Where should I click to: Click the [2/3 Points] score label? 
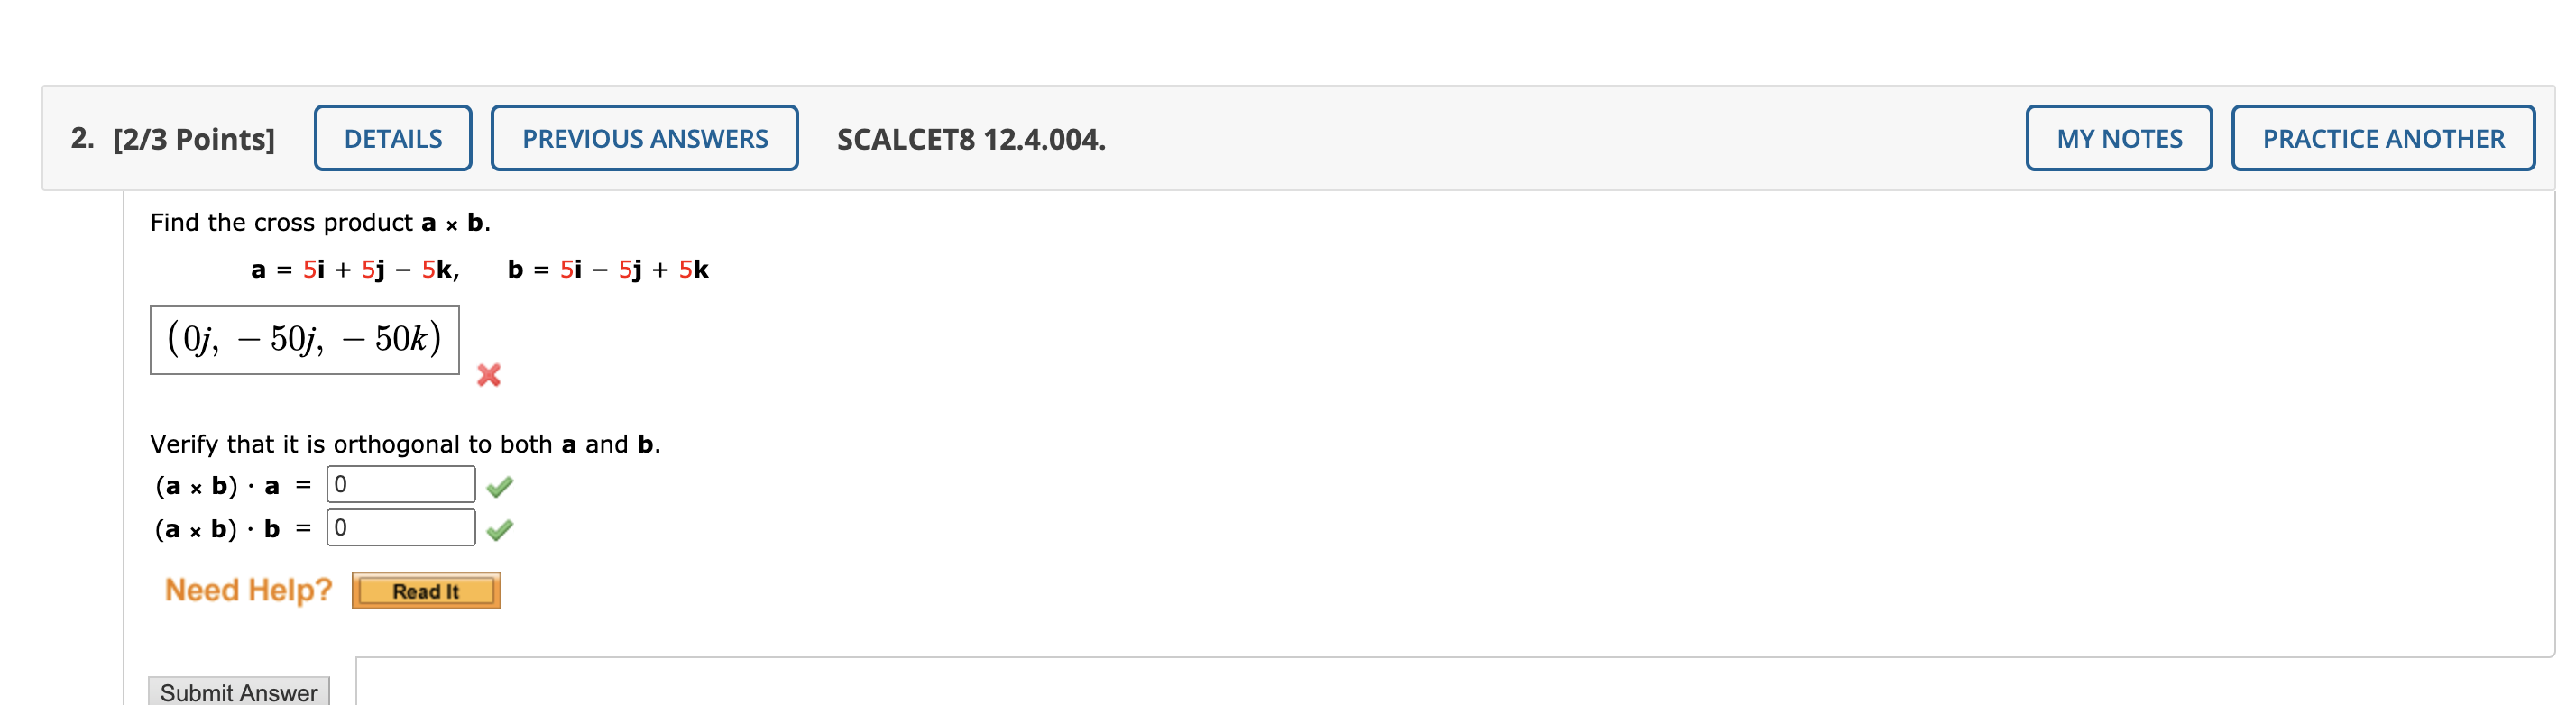pos(196,138)
